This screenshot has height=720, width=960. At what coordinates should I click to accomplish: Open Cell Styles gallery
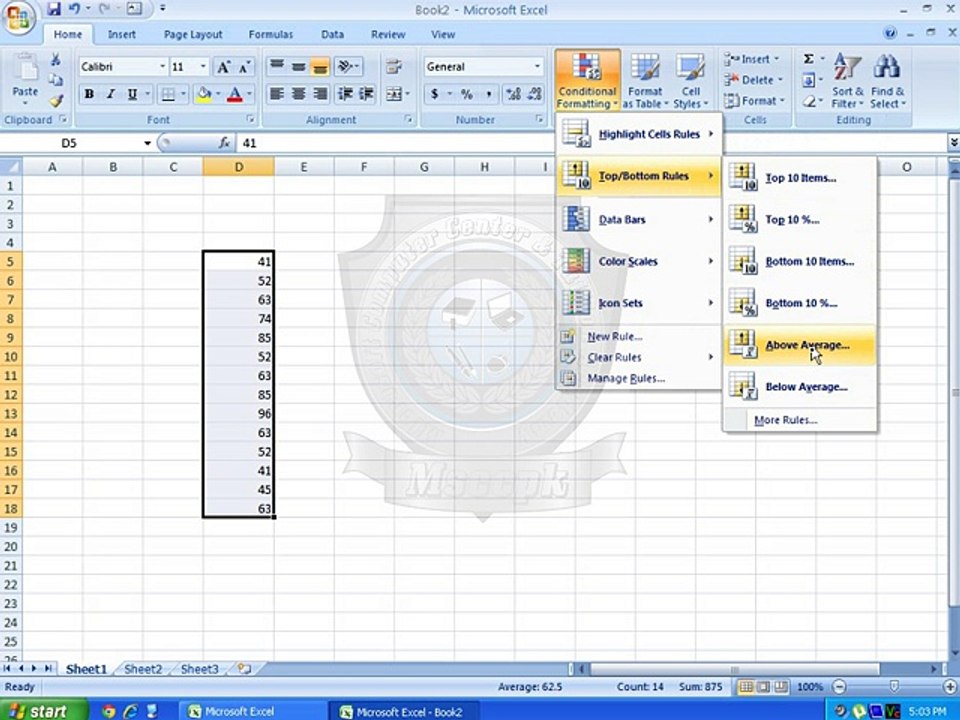click(691, 81)
